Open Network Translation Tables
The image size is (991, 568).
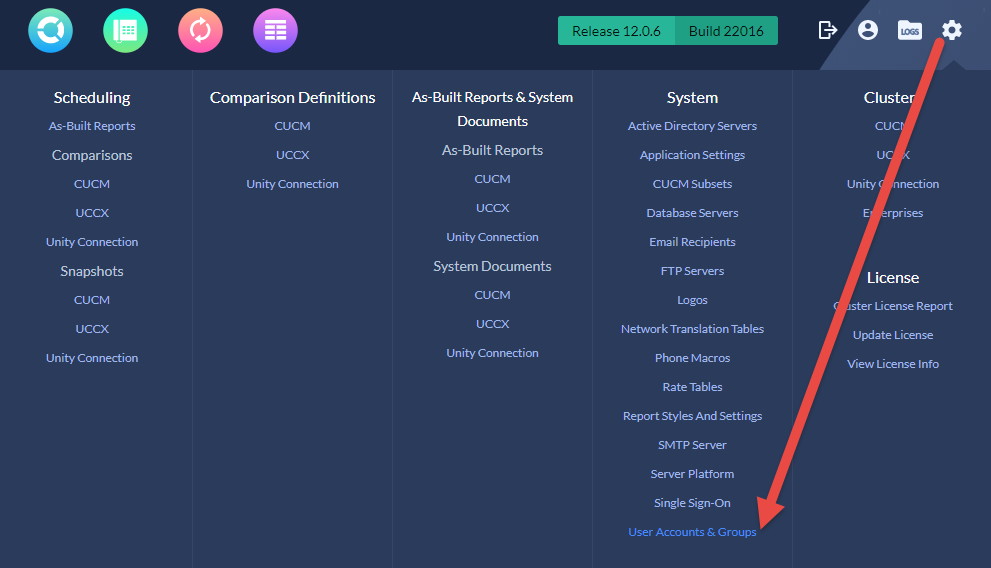point(692,329)
